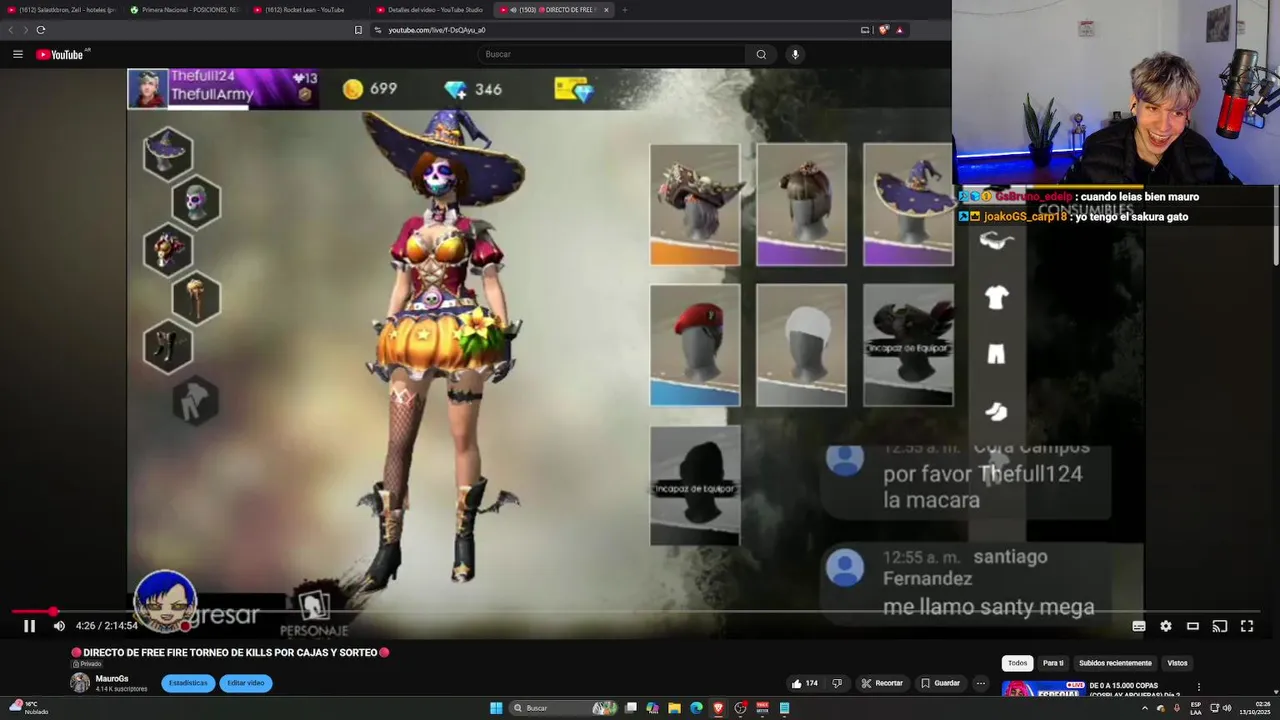The width and height of the screenshot is (1280, 720).
Task: Go forward in the browser
Action: point(25,30)
